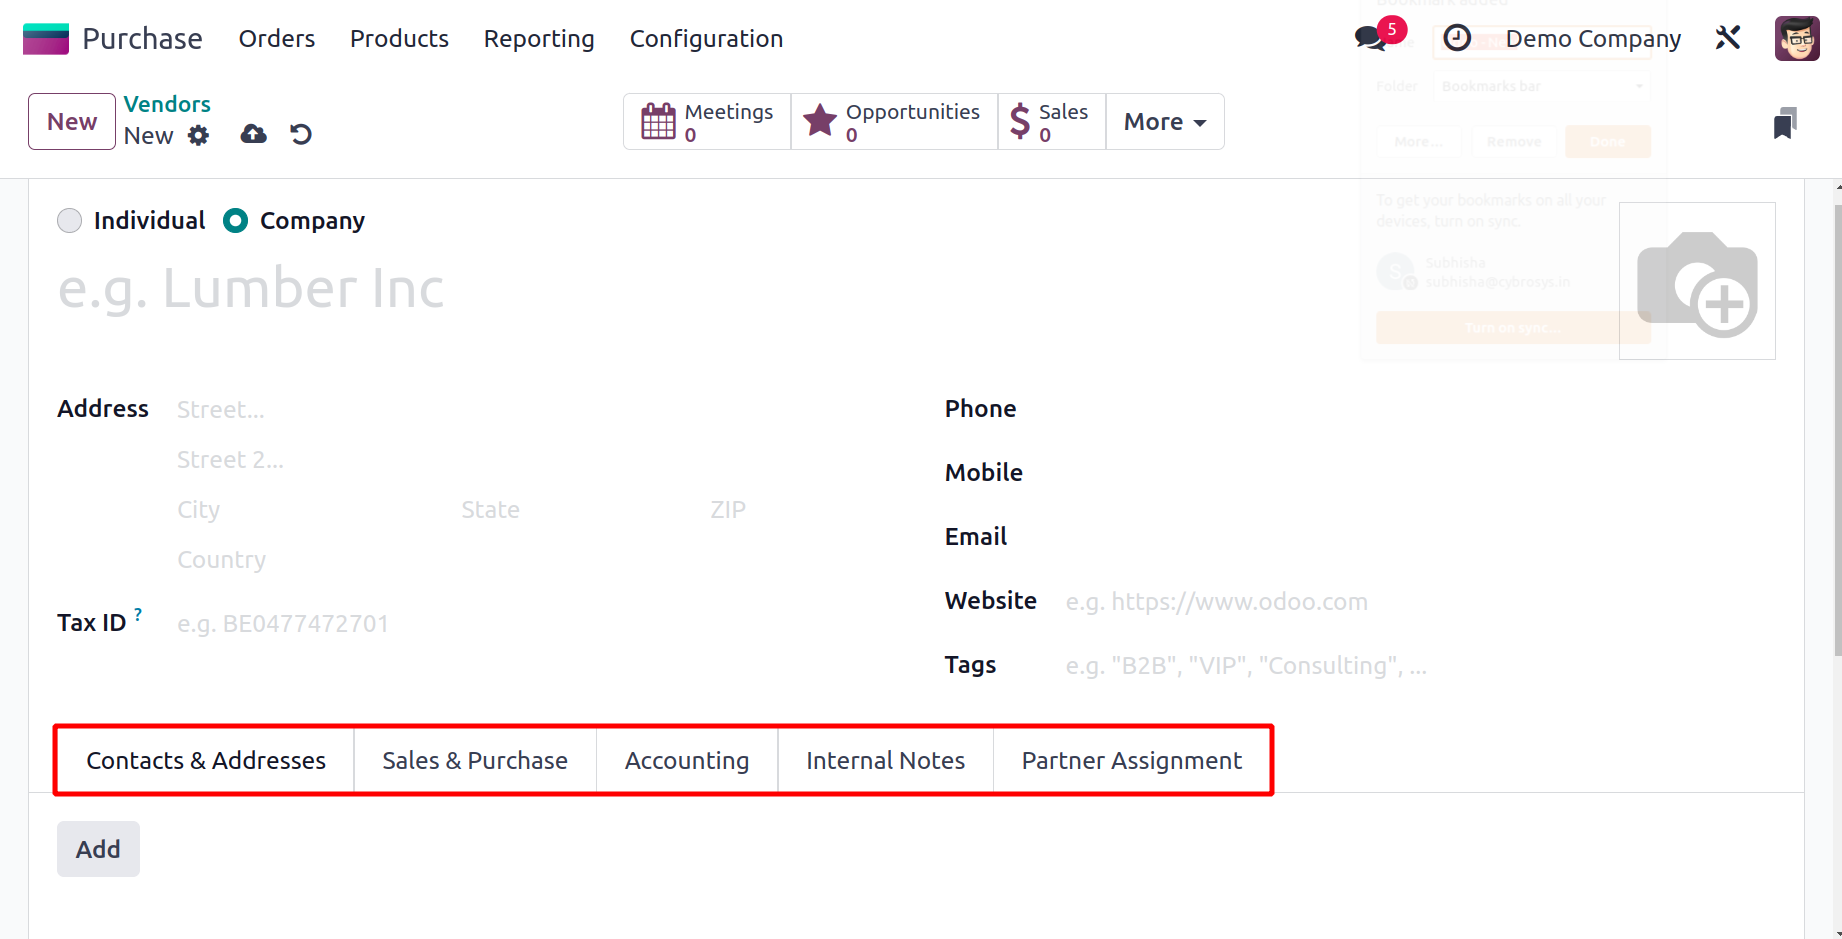Open the chat messages icon

[1370, 39]
